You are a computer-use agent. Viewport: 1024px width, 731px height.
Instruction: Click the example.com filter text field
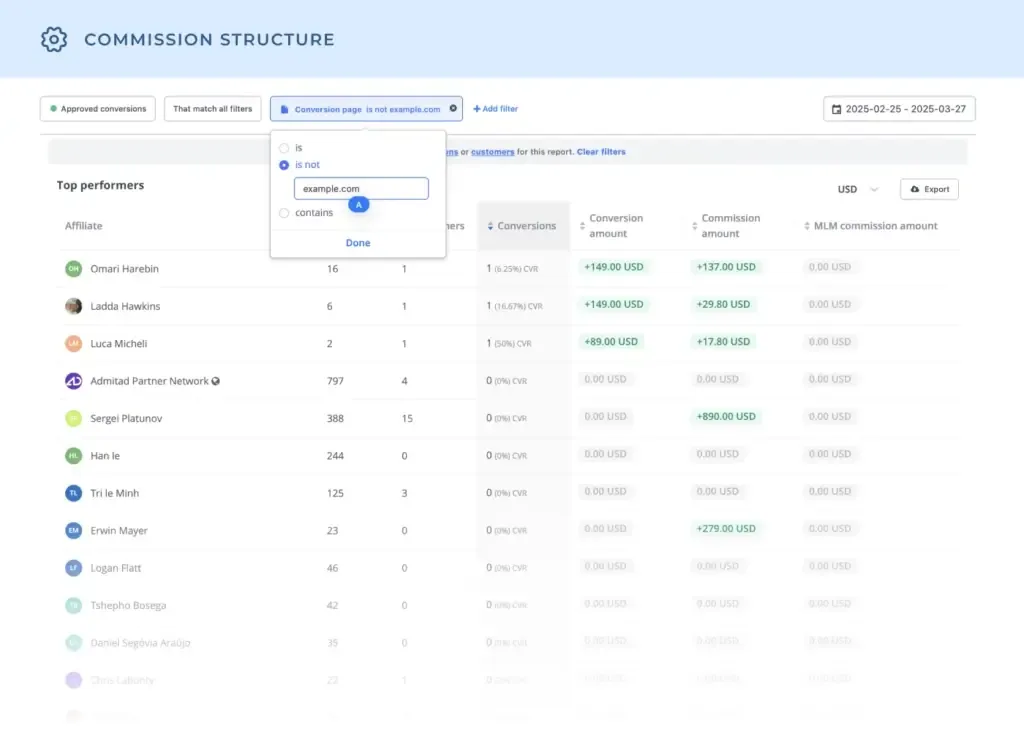361,188
